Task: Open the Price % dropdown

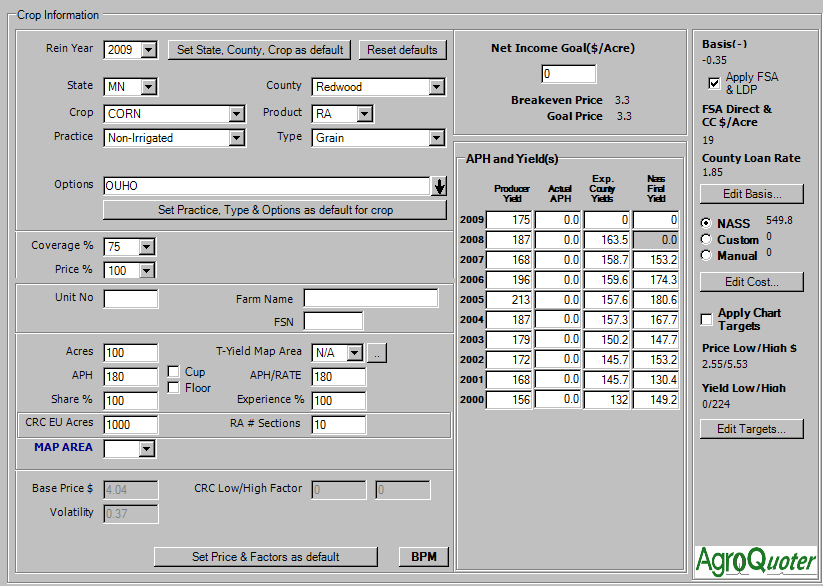Action: click(146, 270)
